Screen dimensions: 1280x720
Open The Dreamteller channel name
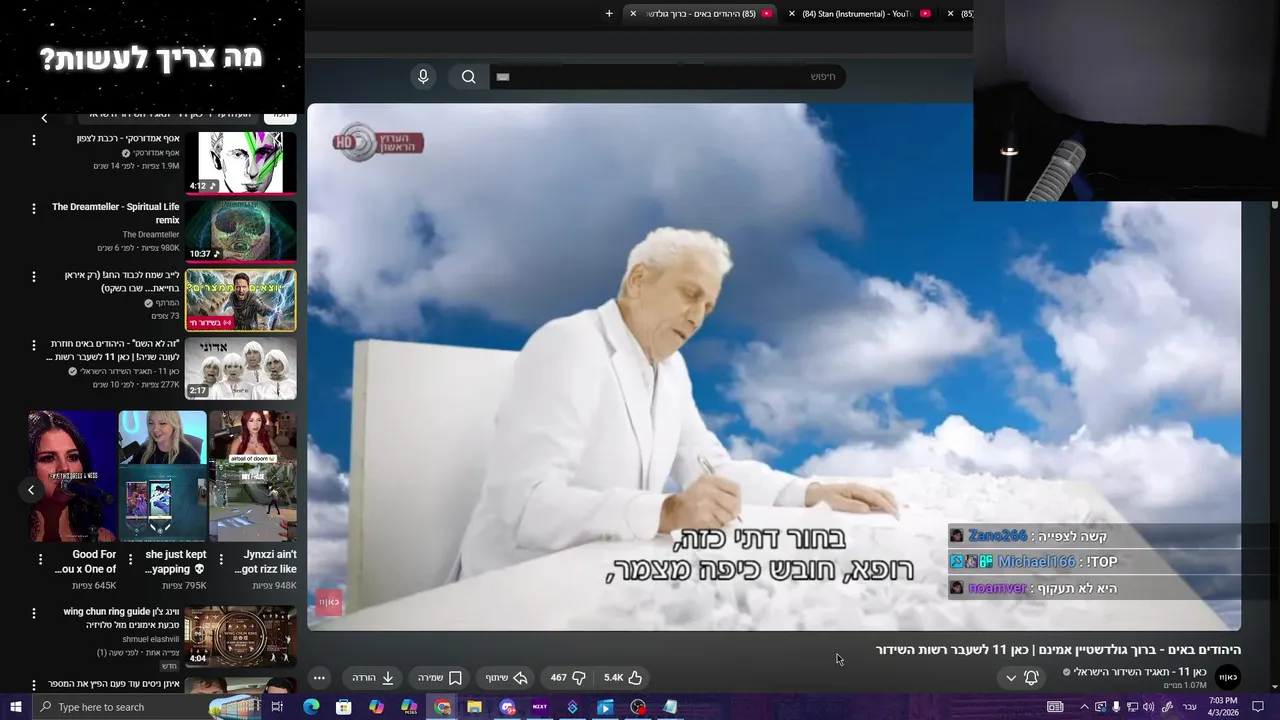click(x=151, y=235)
